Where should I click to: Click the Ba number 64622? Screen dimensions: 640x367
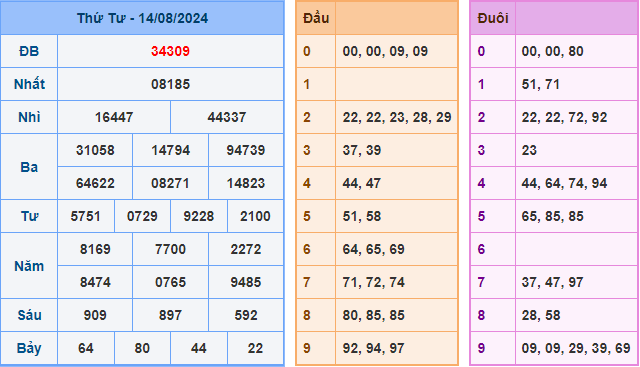pyautogui.click(x=95, y=183)
